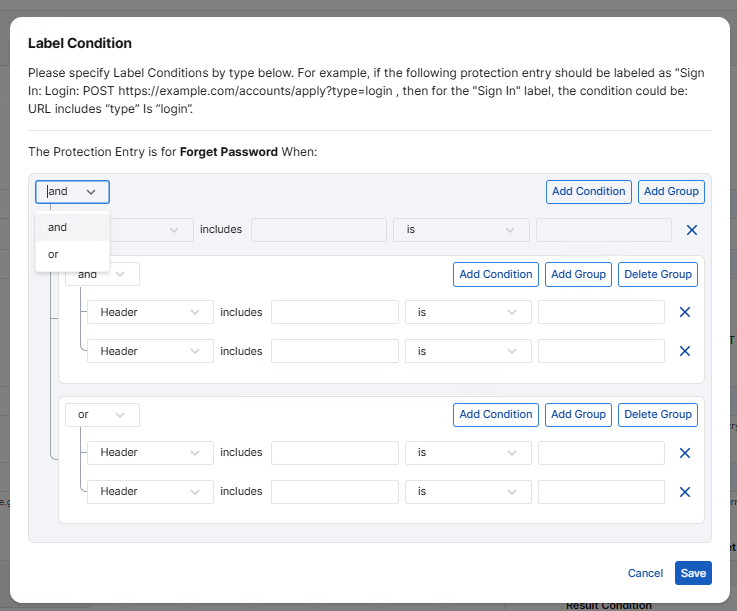This screenshot has width=737, height=611.
Task: Cancel the Label Condition dialog
Action: pyautogui.click(x=645, y=573)
